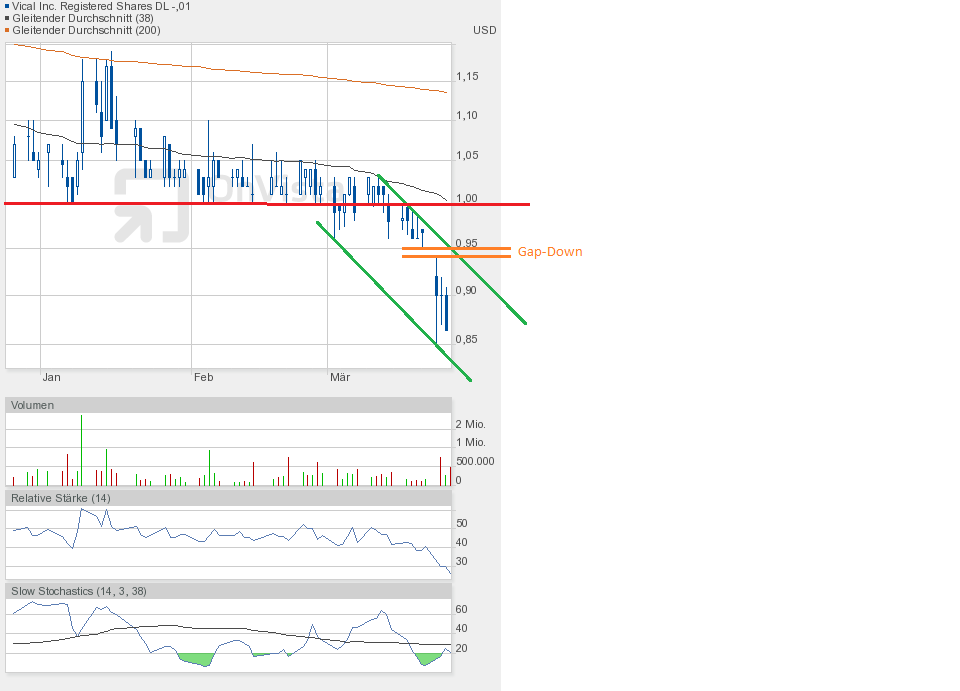
Task: Click the 'Gleitender Durchschnitt (200)' legend entry
Action: coord(86,30)
